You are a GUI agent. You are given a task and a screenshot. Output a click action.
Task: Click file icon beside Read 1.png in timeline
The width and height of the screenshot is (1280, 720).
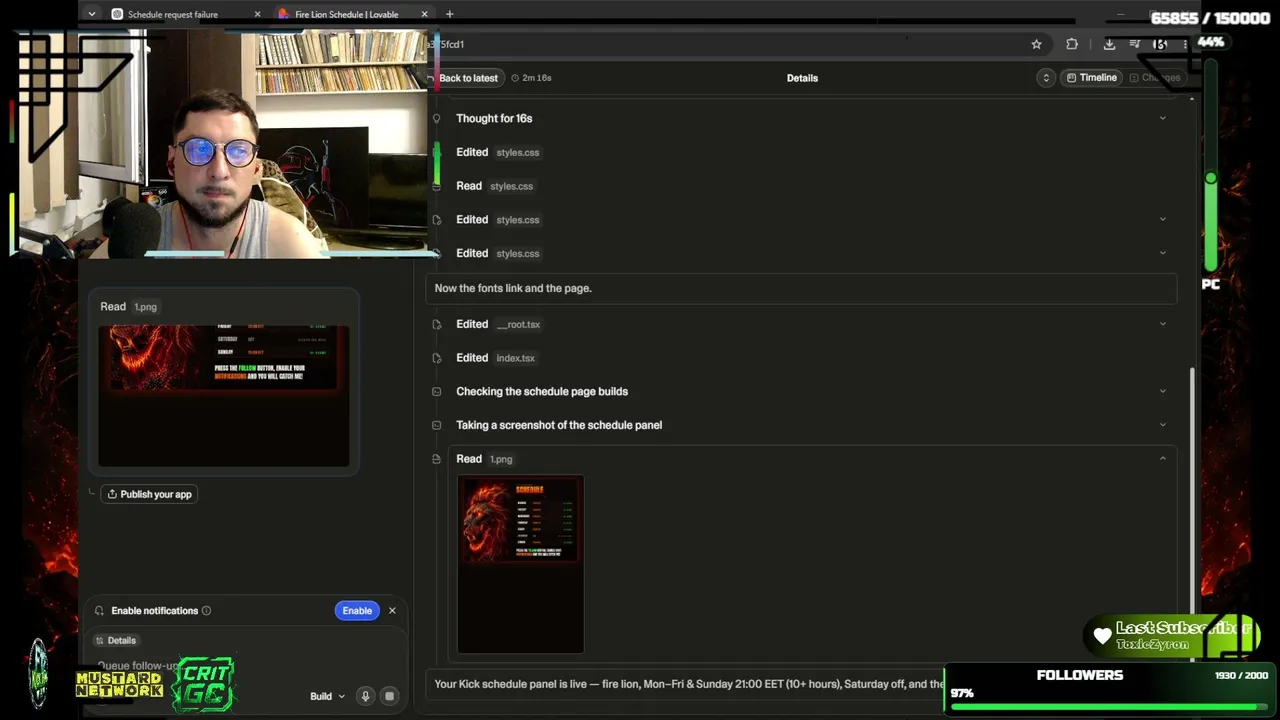click(436, 459)
